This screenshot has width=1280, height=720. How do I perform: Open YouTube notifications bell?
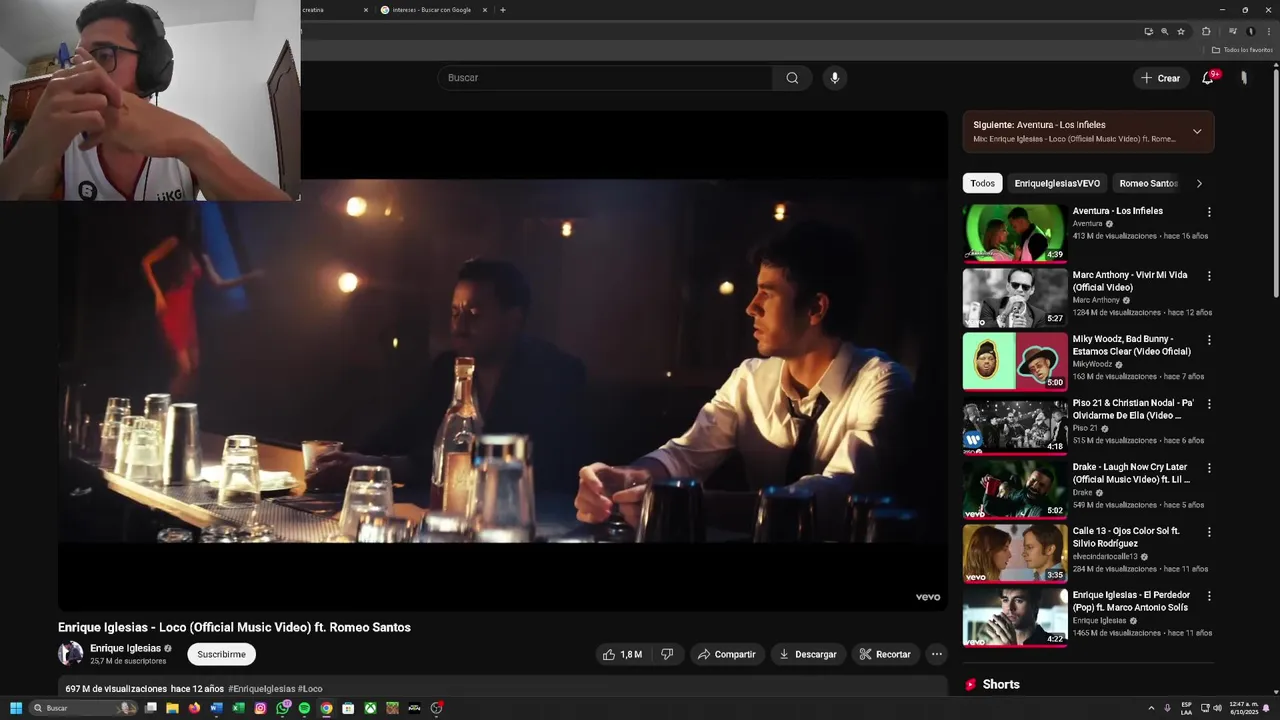click(x=1208, y=78)
